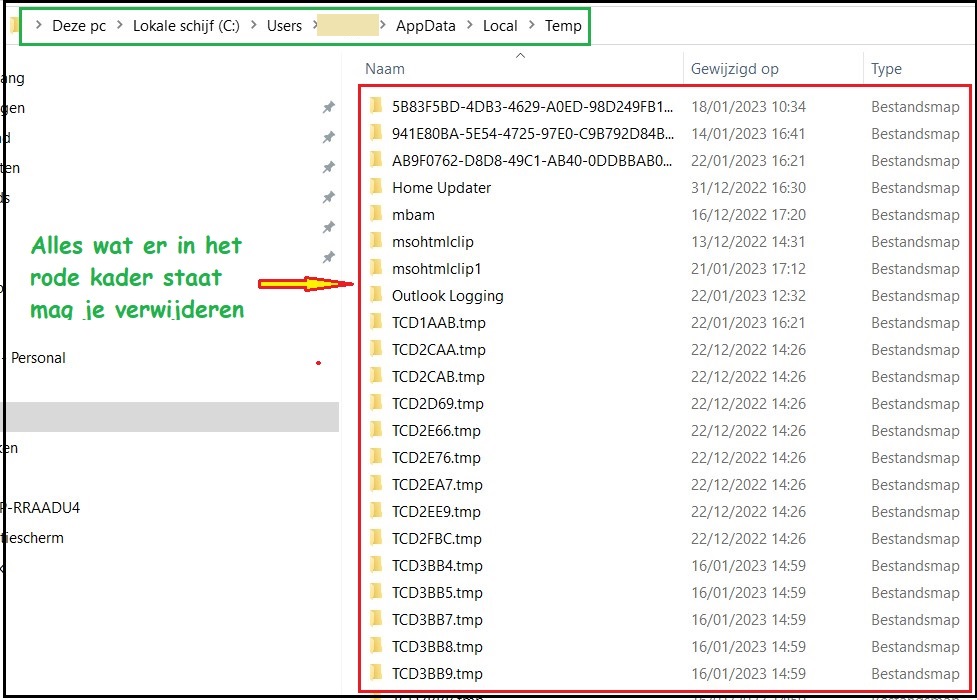Click the TCD1AAB.tmp folder icon
Screen dimensions: 977x700
point(376,322)
